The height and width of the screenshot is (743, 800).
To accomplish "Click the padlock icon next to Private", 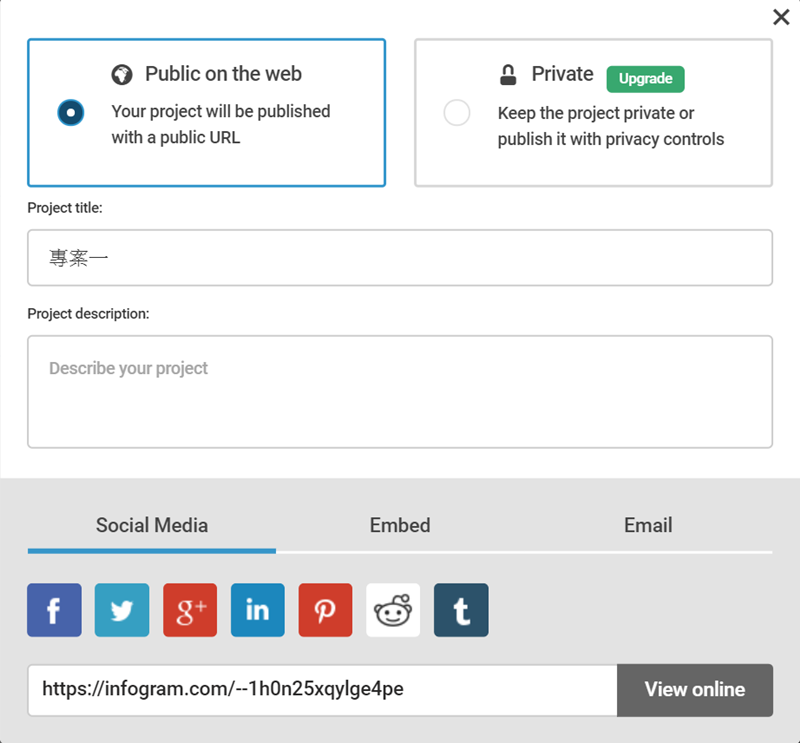I will [x=508, y=75].
